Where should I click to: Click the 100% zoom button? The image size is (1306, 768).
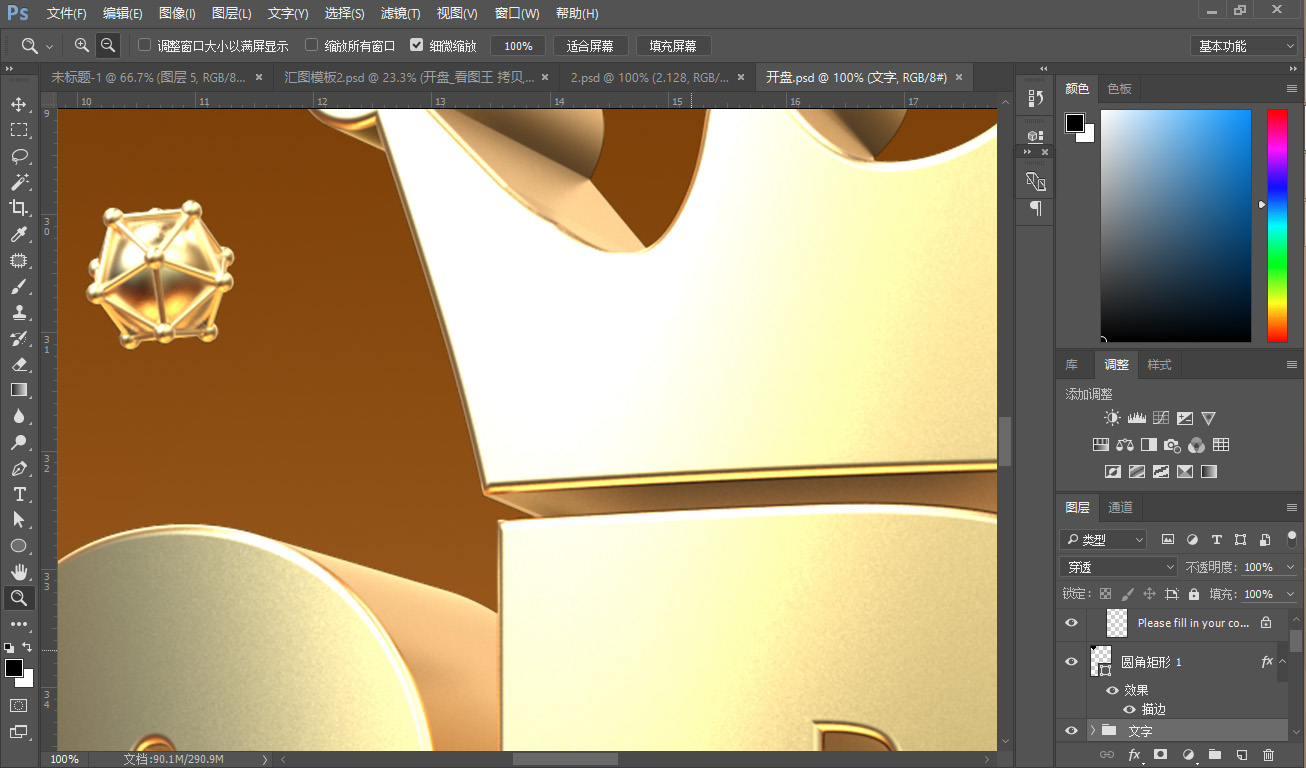pos(518,46)
